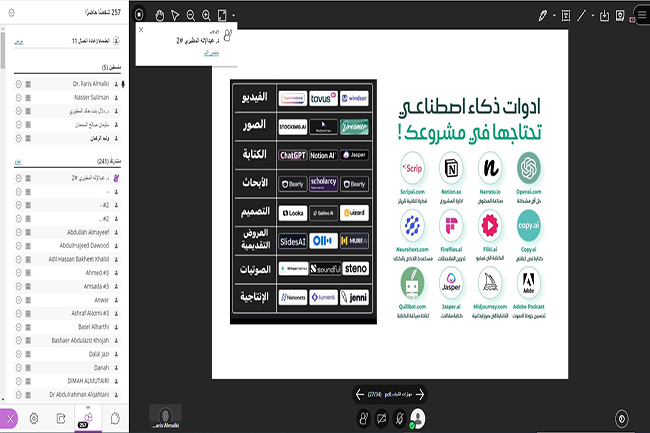Select the pencil drawing tool
This screenshot has width=650, height=433.
click(x=542, y=16)
